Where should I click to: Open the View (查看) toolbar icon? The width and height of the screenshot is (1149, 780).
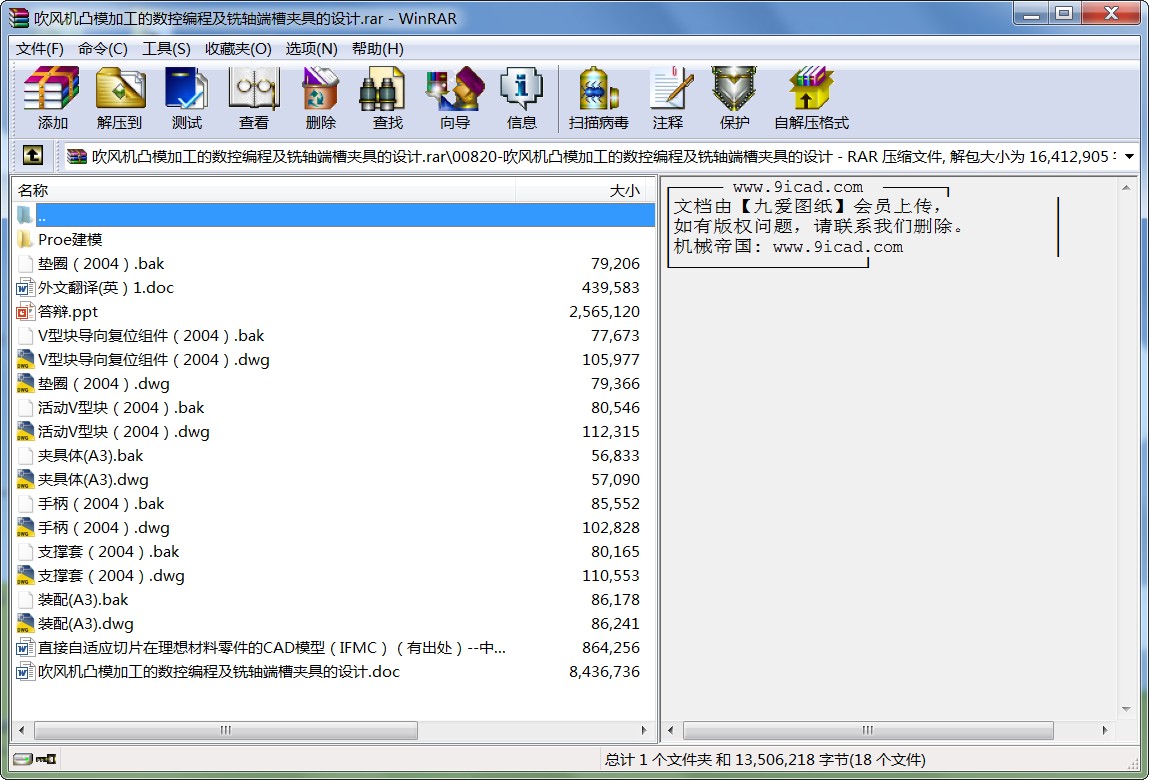(x=253, y=98)
